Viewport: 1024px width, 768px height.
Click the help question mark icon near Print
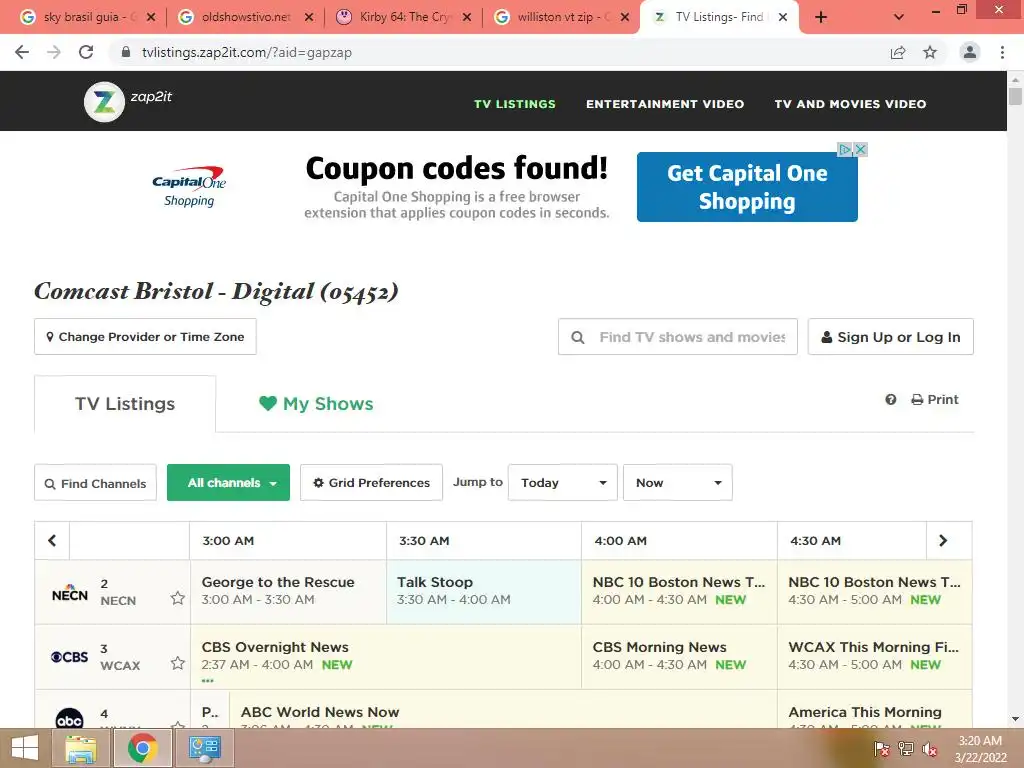click(x=891, y=400)
